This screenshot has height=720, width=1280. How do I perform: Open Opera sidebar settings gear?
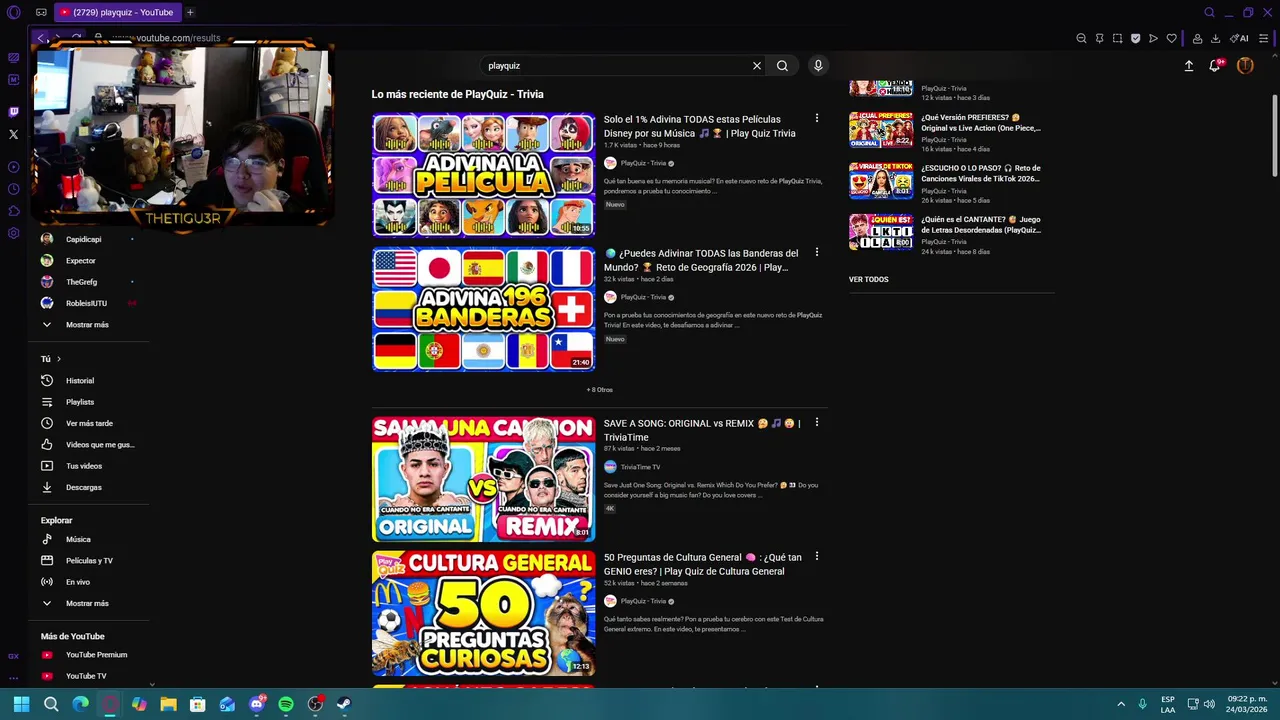pos(13,233)
